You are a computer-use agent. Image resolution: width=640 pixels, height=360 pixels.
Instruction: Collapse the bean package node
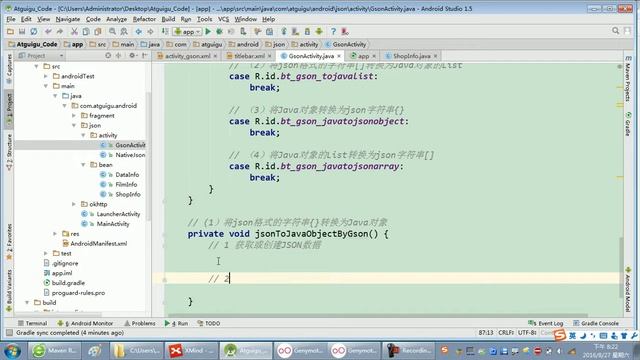pyautogui.click(x=83, y=164)
